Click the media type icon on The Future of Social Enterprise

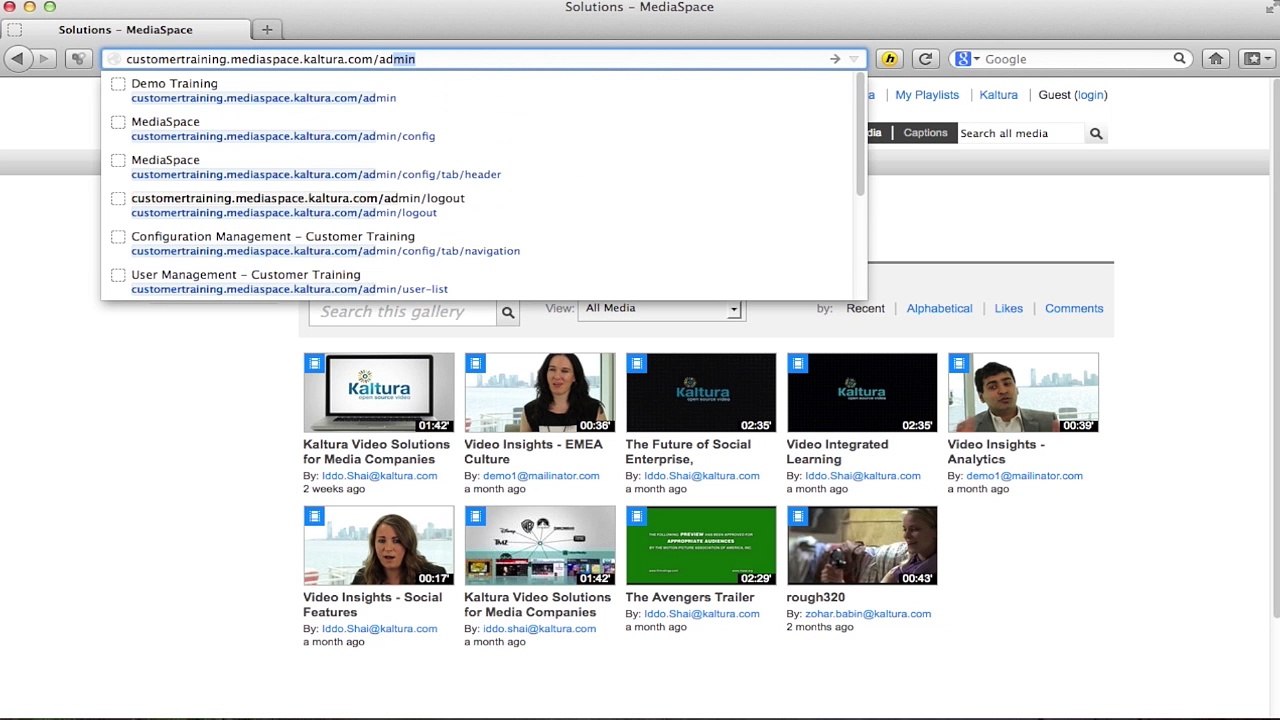(636, 363)
